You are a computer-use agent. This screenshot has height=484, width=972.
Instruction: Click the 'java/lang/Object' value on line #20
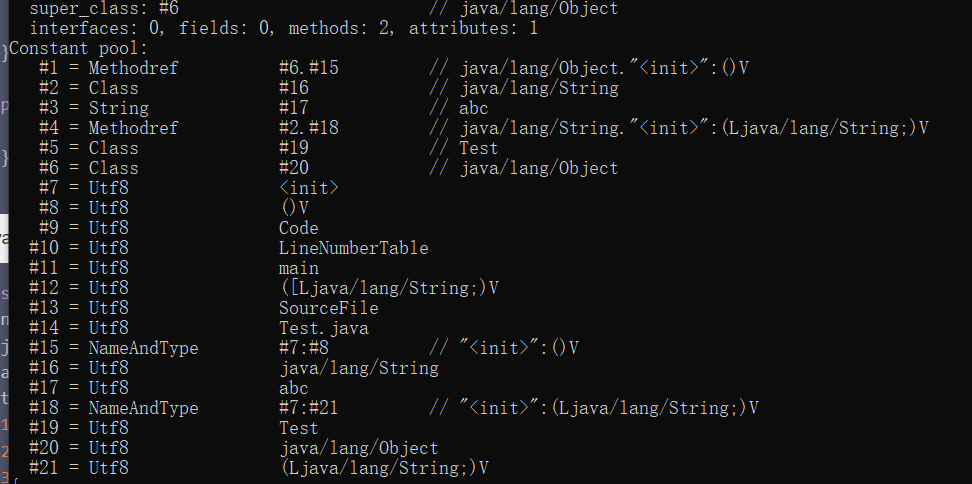358,448
